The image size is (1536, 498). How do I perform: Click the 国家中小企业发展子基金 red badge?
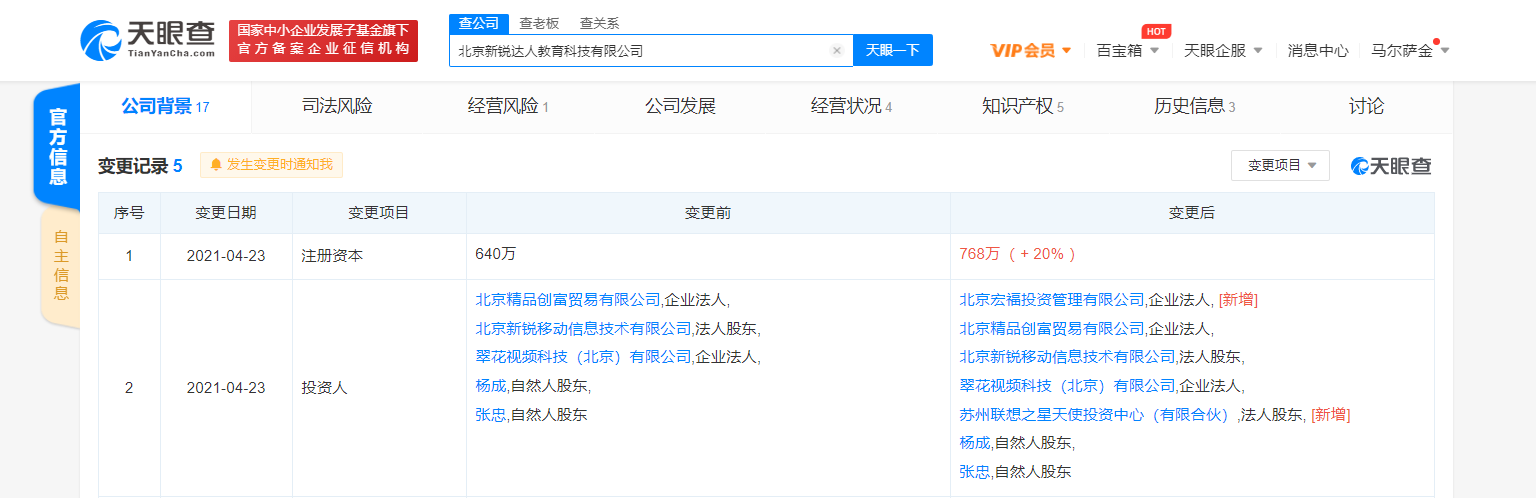point(323,41)
